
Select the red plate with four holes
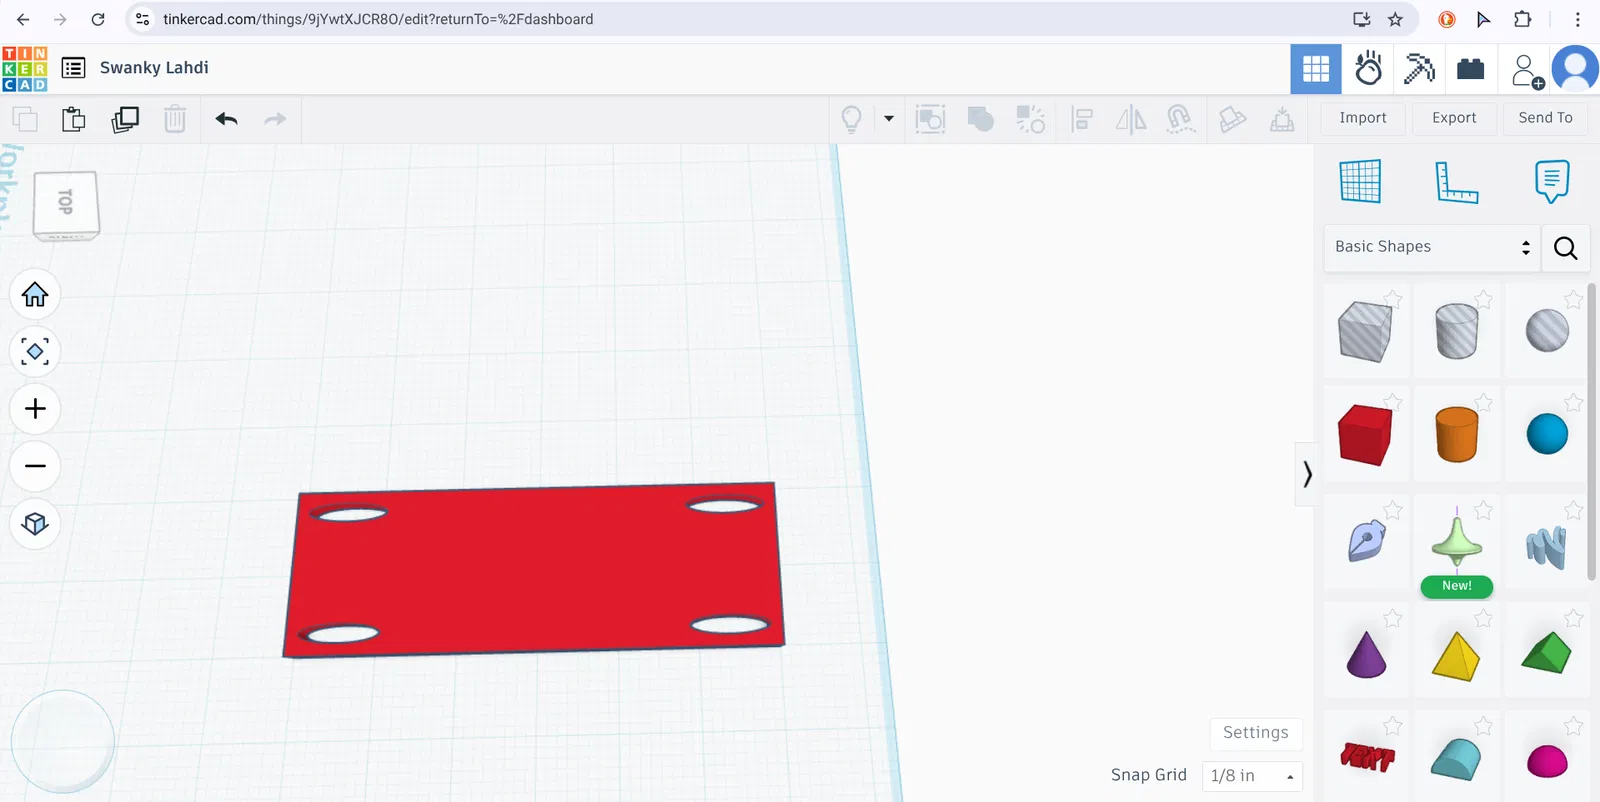click(534, 571)
